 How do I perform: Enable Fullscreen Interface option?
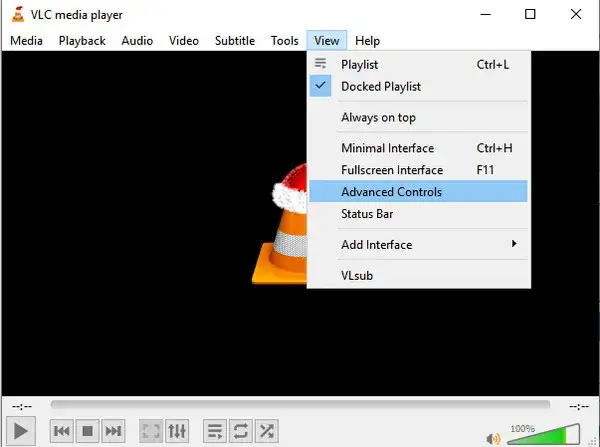(x=418, y=170)
